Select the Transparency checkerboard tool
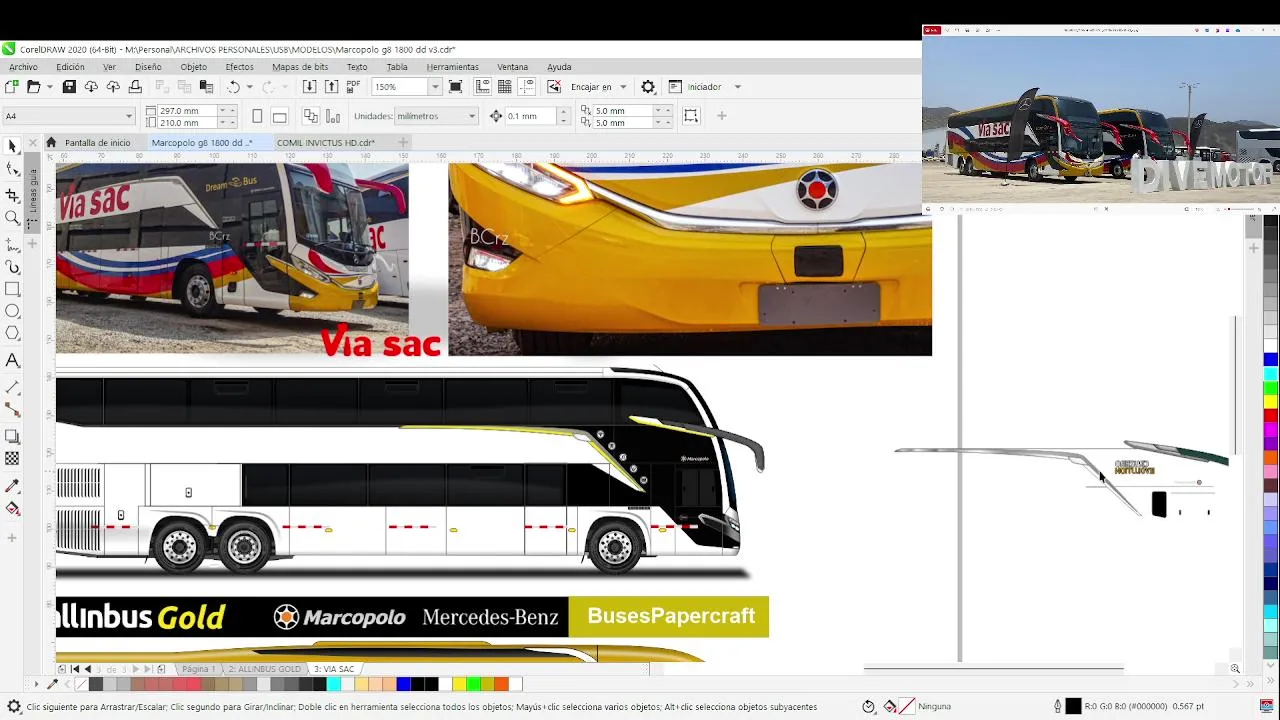This screenshot has width=1280, height=720. click(12, 459)
